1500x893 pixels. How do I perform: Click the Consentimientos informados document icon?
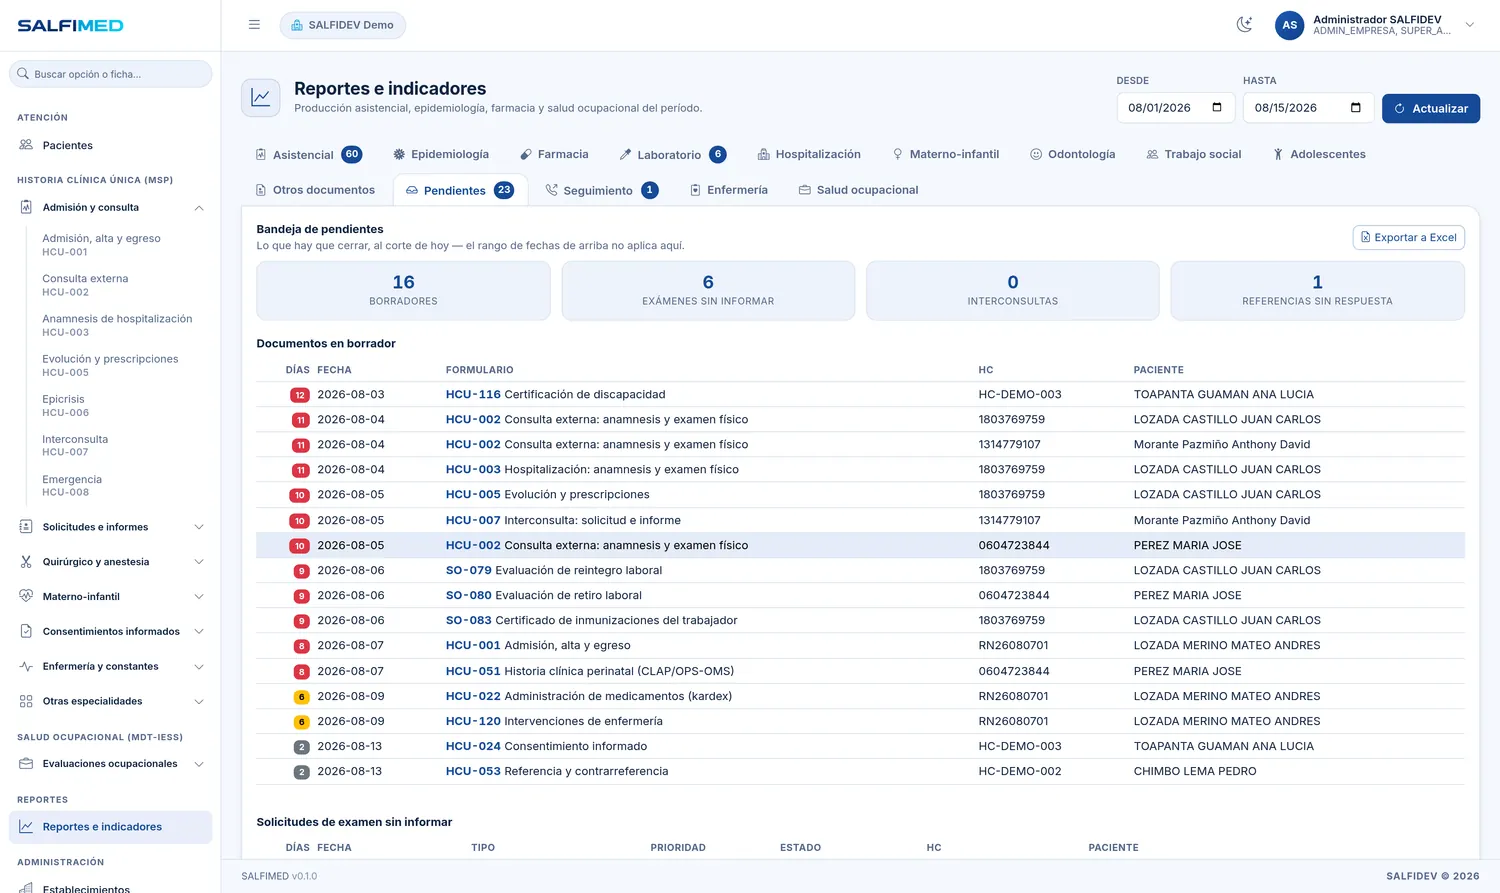tap(26, 632)
